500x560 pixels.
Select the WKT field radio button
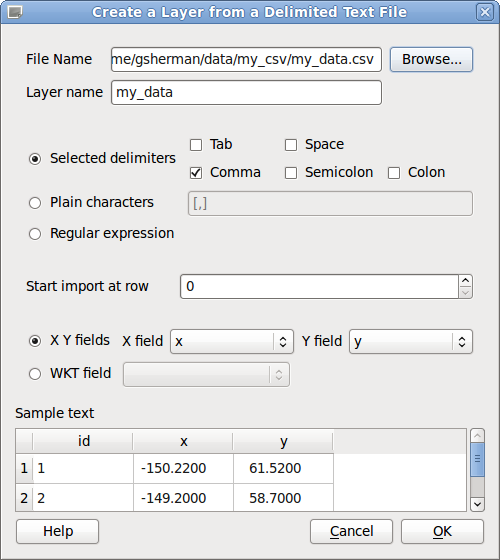[35, 374]
